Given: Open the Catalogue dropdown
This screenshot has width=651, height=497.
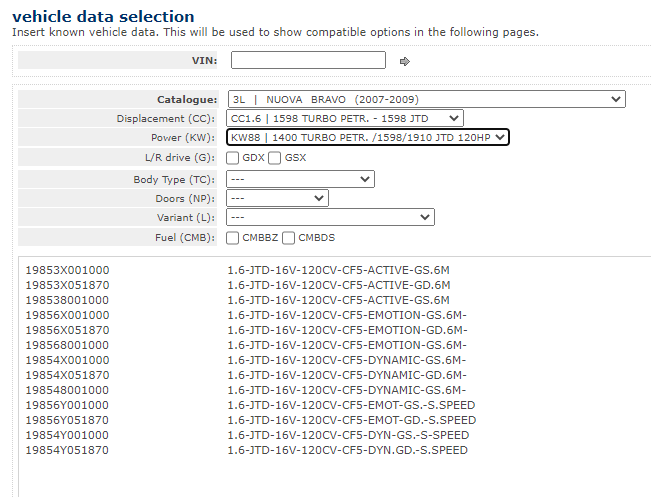Looking at the screenshot, I should 426,99.
